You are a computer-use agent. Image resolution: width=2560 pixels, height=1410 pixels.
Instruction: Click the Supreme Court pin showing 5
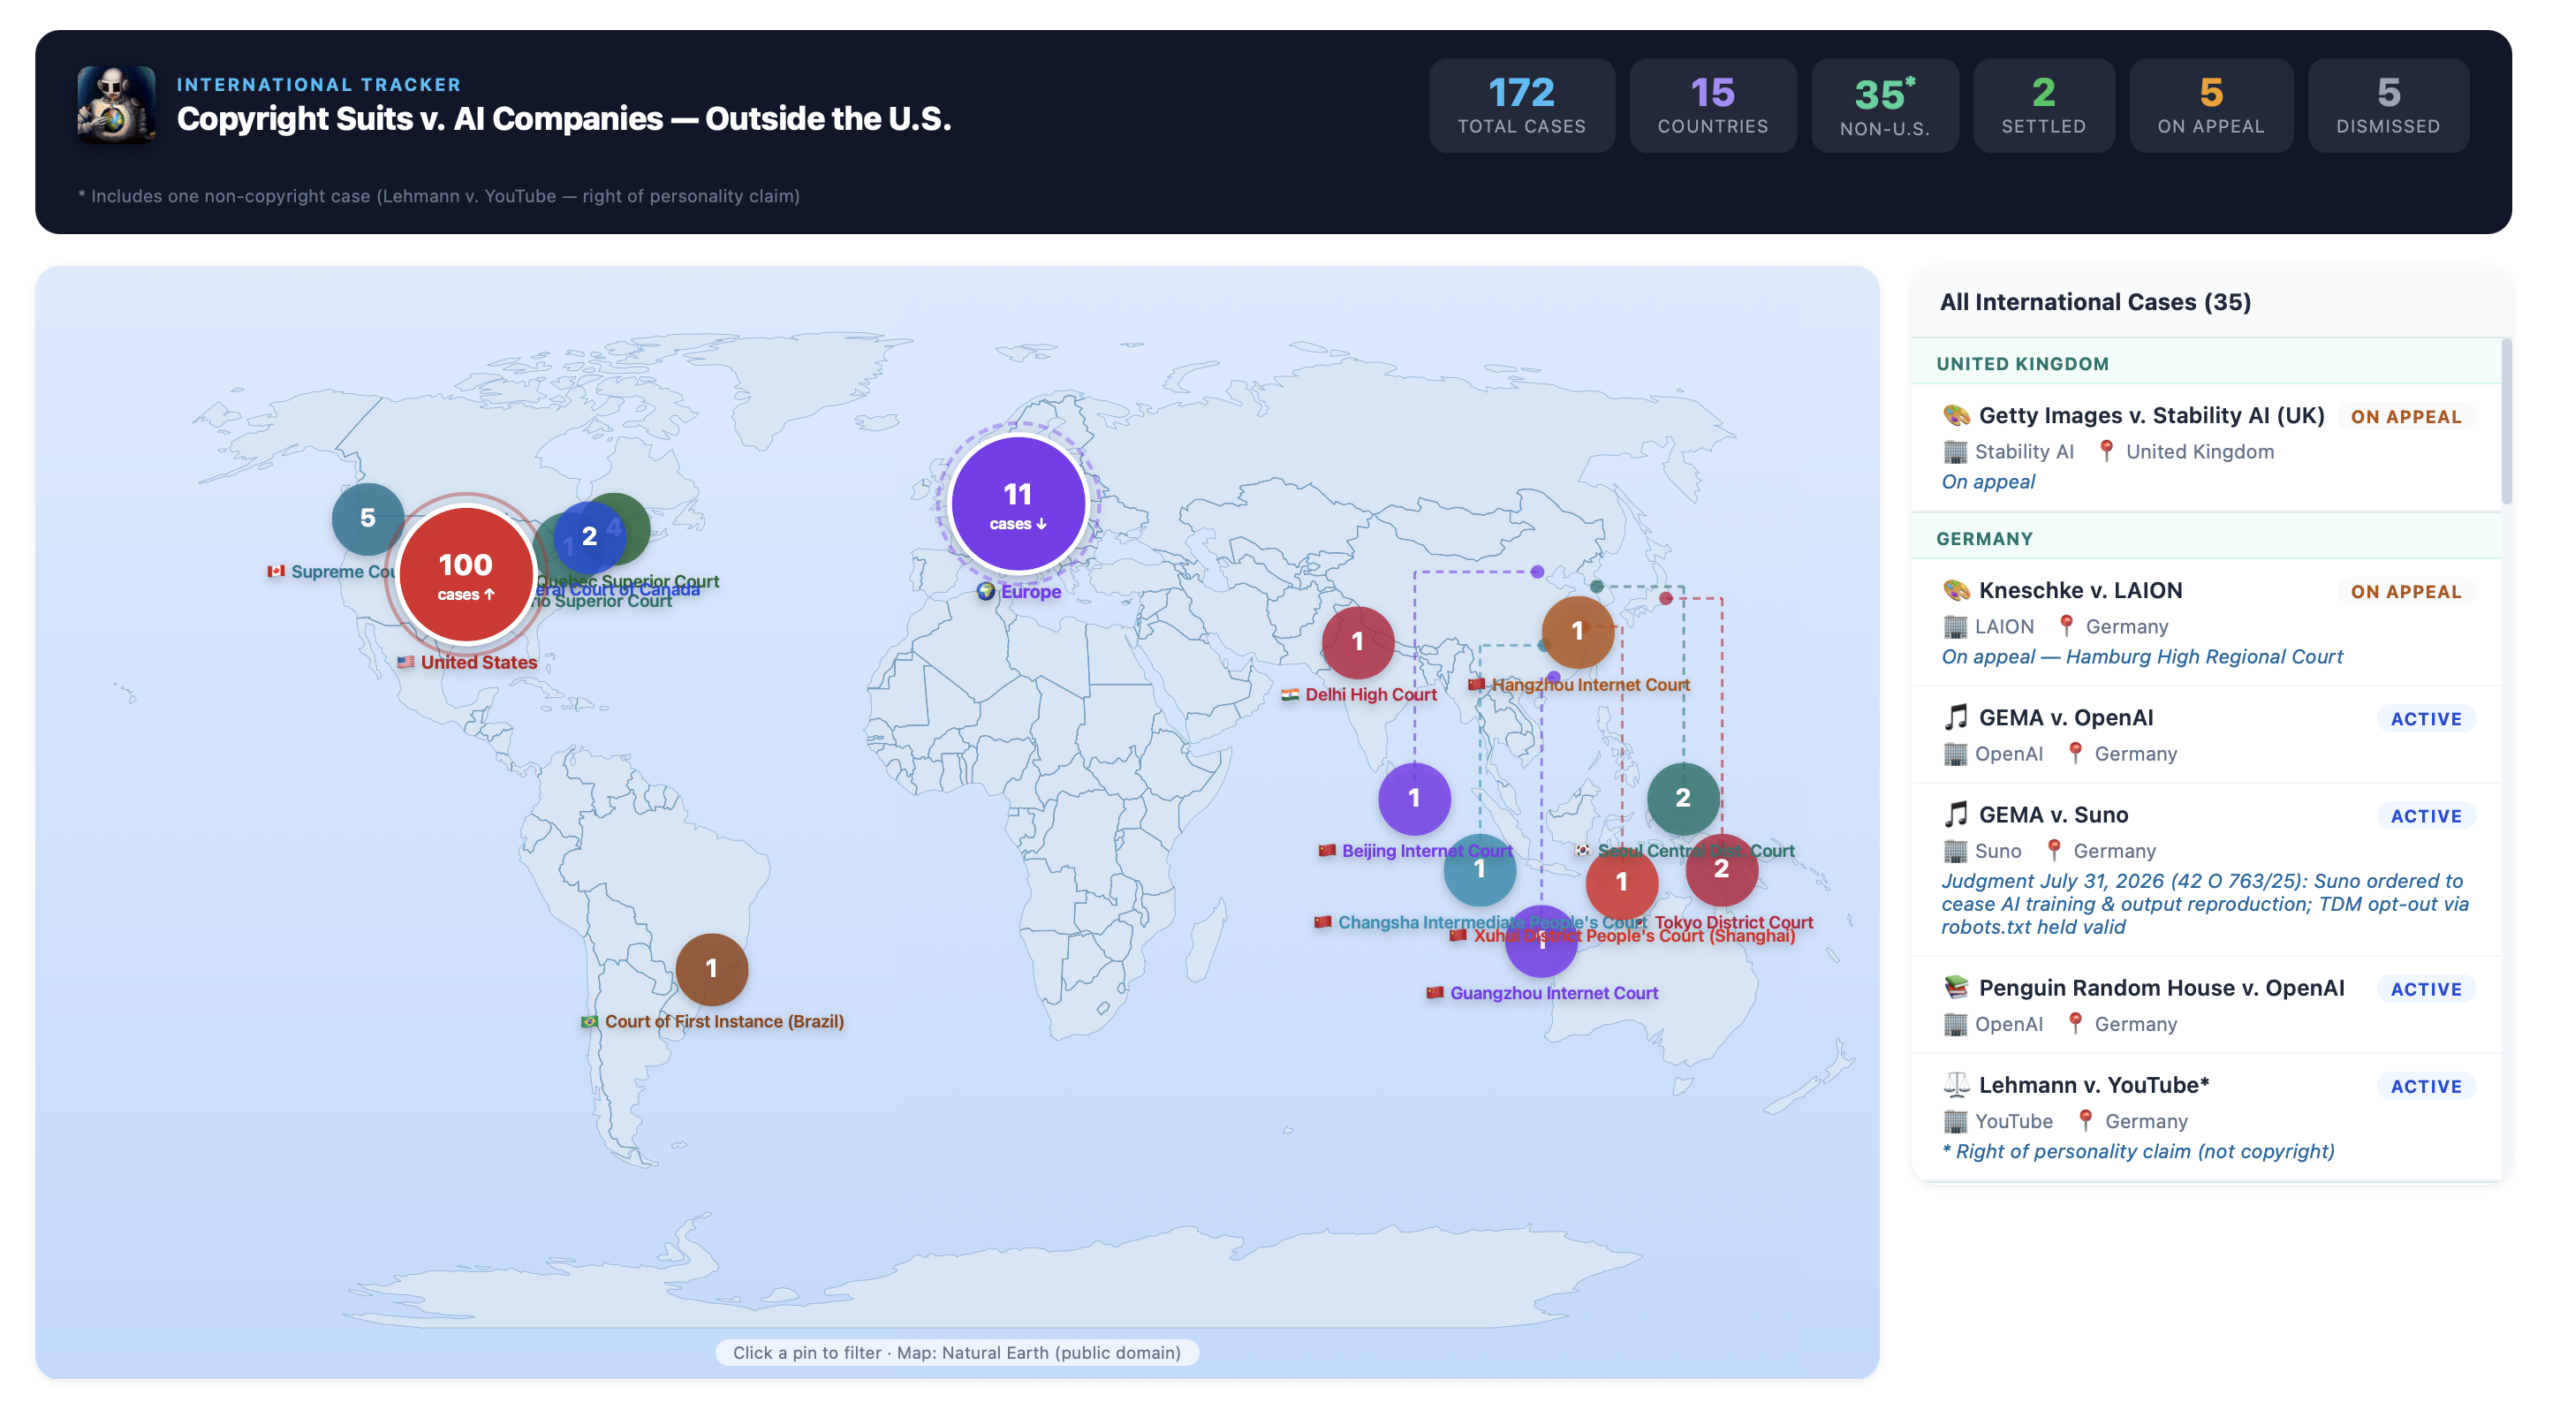pyautogui.click(x=367, y=518)
